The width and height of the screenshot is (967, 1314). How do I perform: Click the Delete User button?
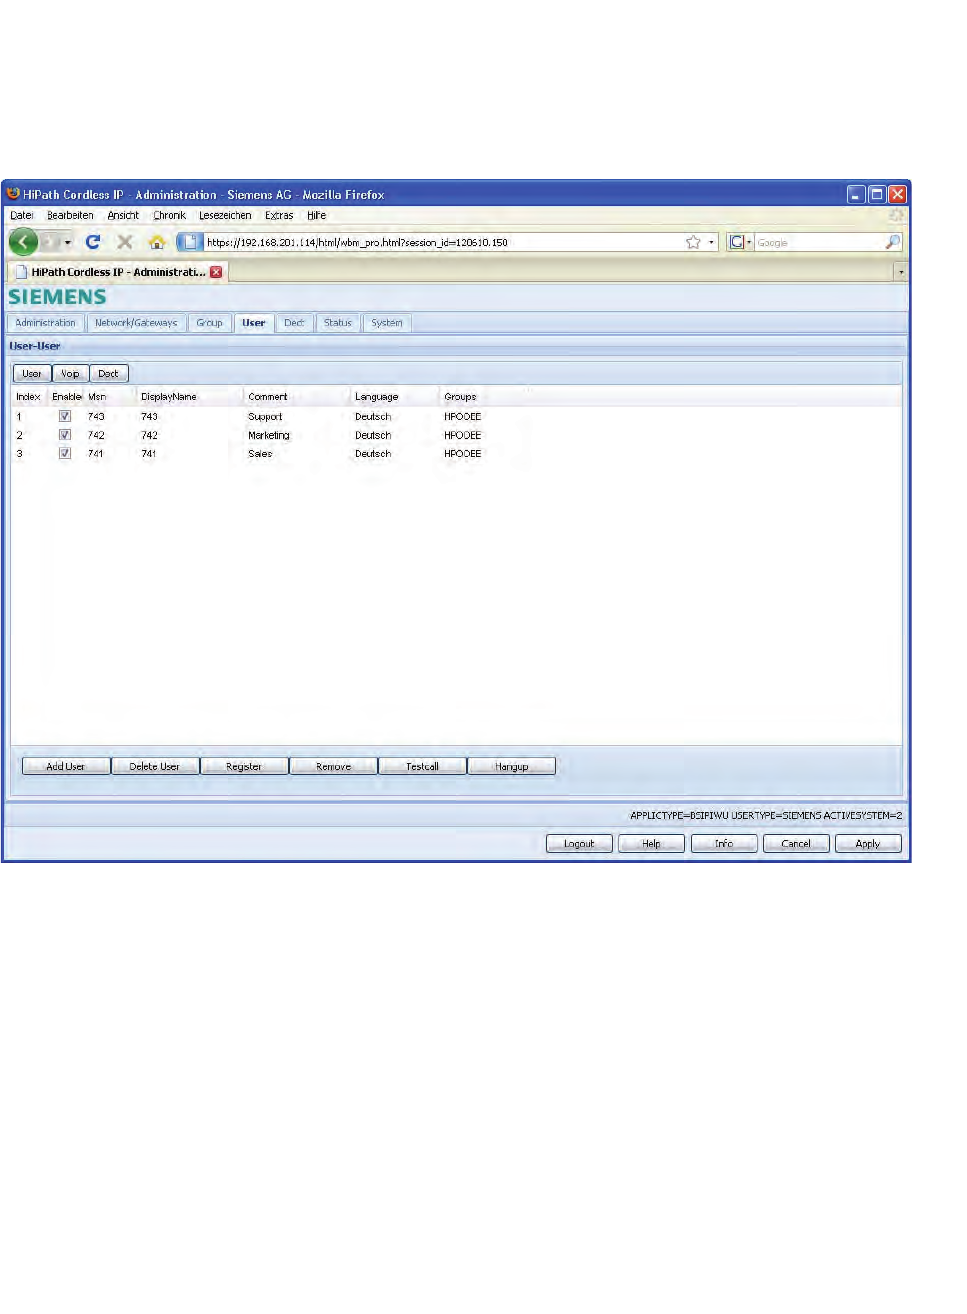pos(155,767)
